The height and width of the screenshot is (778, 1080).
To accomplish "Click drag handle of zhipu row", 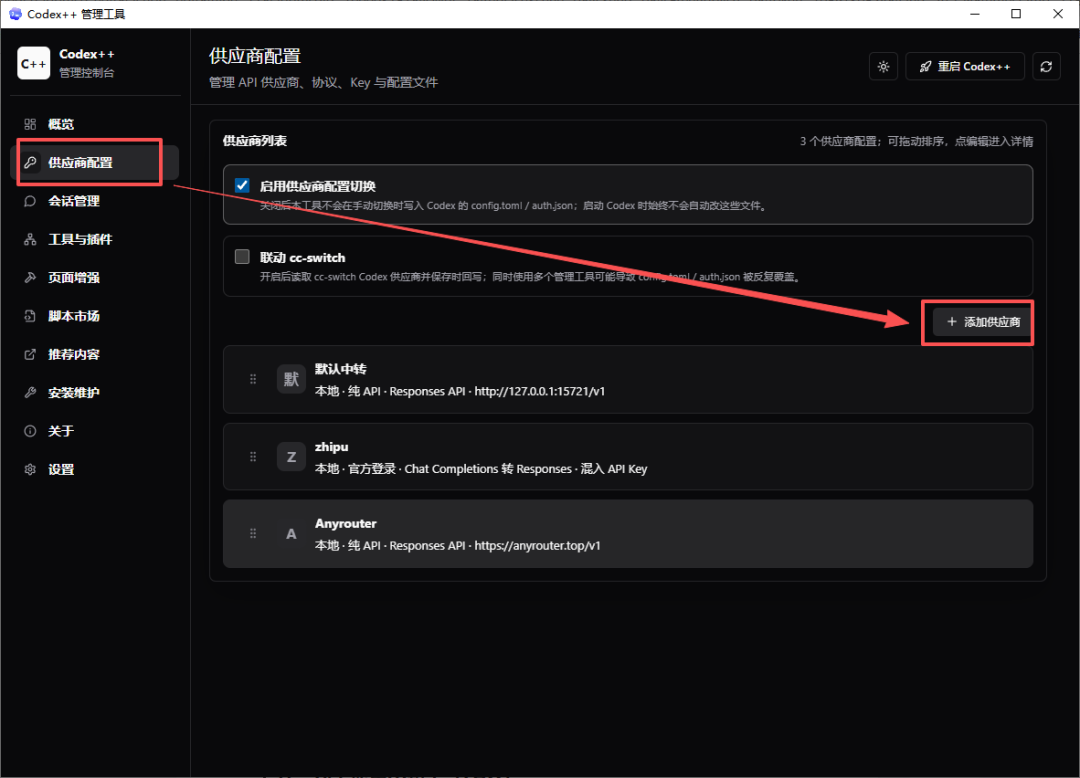I will click(x=253, y=456).
